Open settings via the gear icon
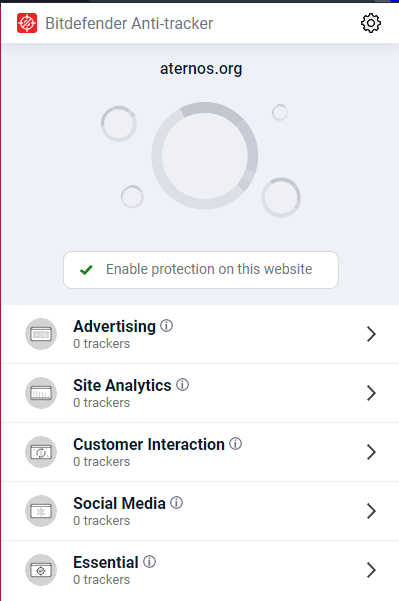 click(371, 23)
